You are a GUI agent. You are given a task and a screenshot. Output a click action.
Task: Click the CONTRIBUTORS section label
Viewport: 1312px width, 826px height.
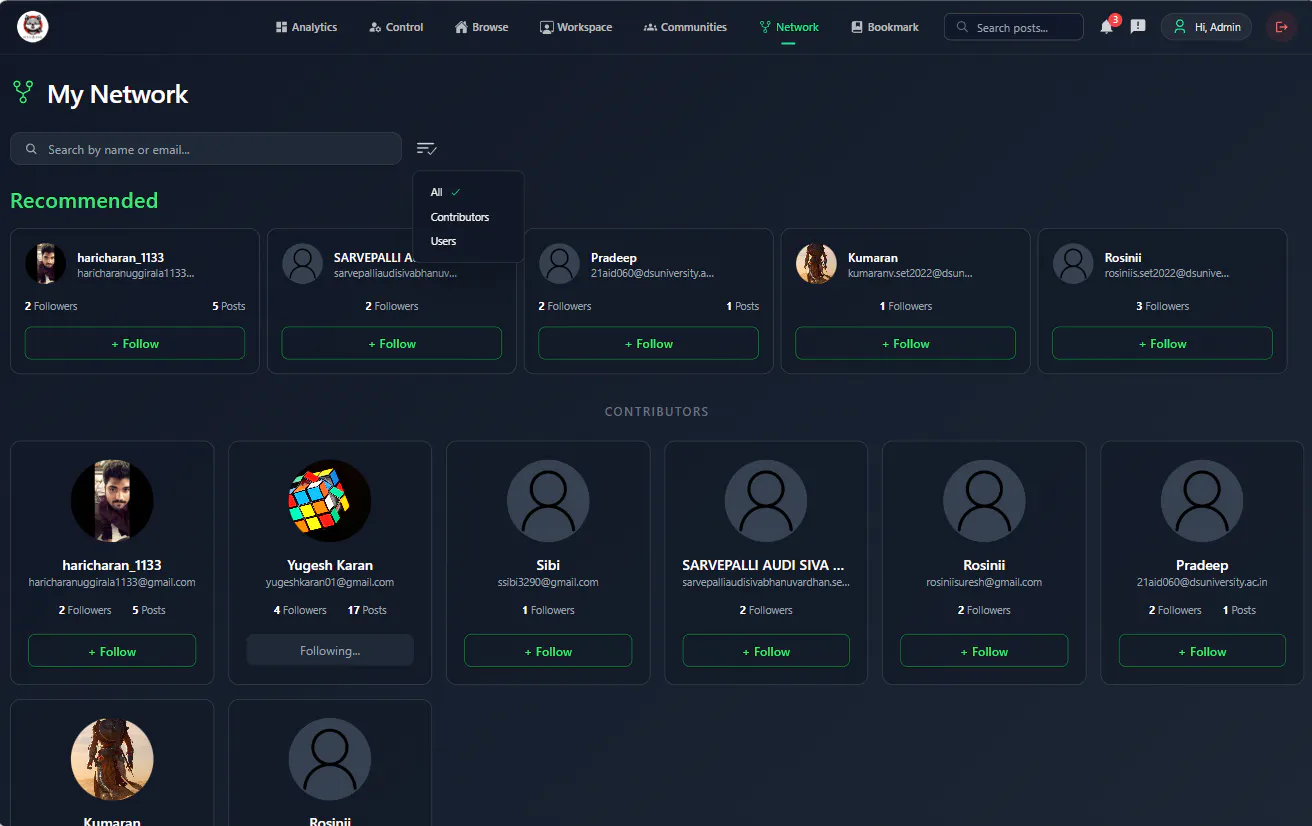point(656,411)
